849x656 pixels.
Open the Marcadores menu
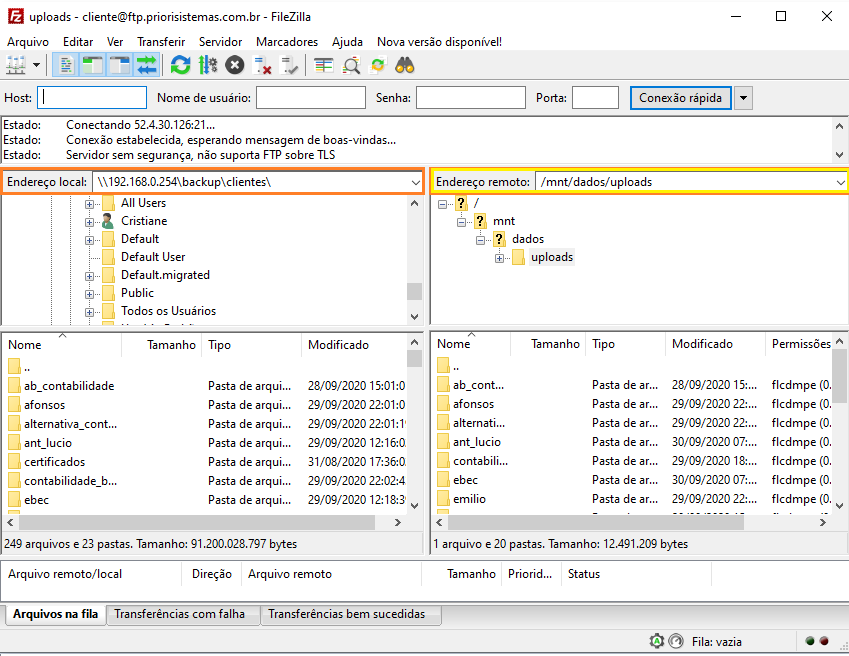point(287,42)
